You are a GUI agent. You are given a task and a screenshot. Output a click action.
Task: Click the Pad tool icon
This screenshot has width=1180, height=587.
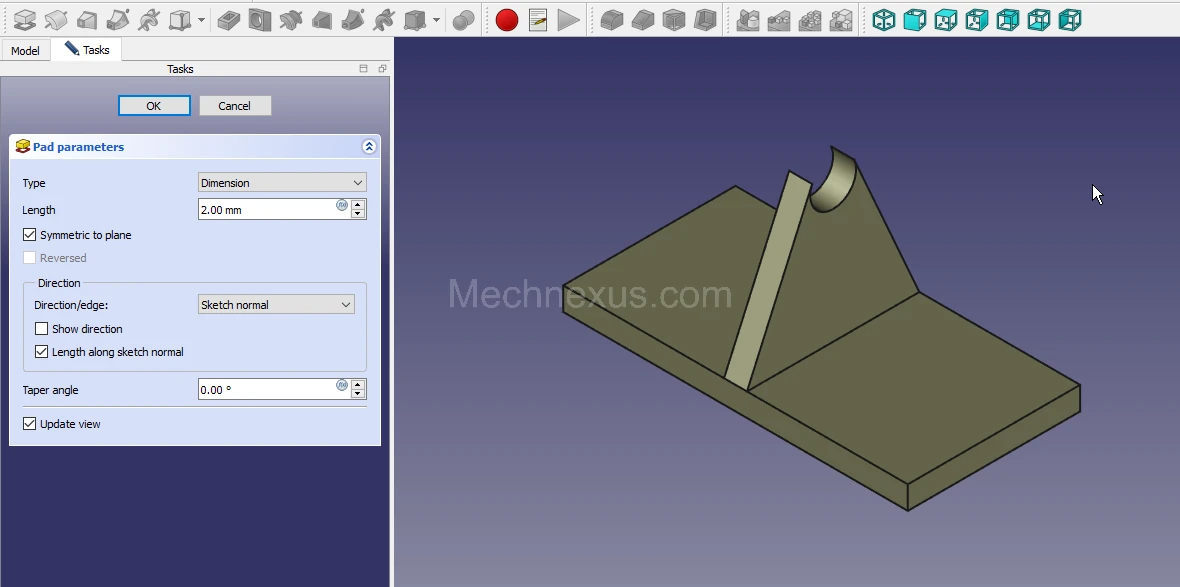pos(25,20)
